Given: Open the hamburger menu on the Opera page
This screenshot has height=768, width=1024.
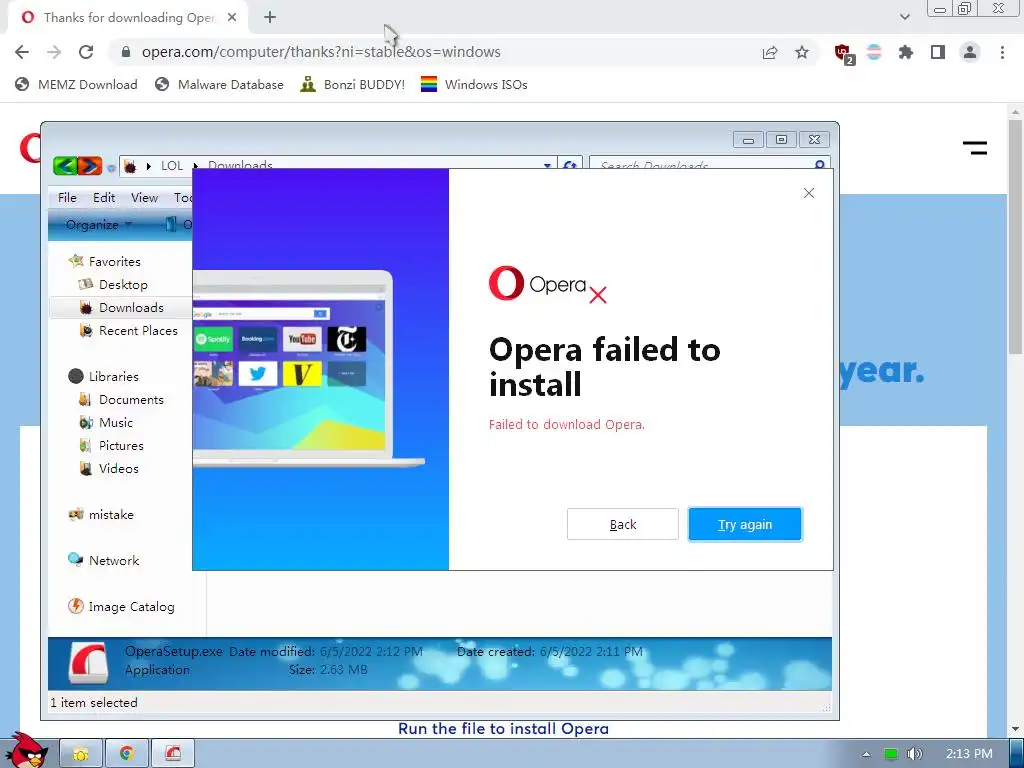Looking at the screenshot, I should tap(975, 148).
